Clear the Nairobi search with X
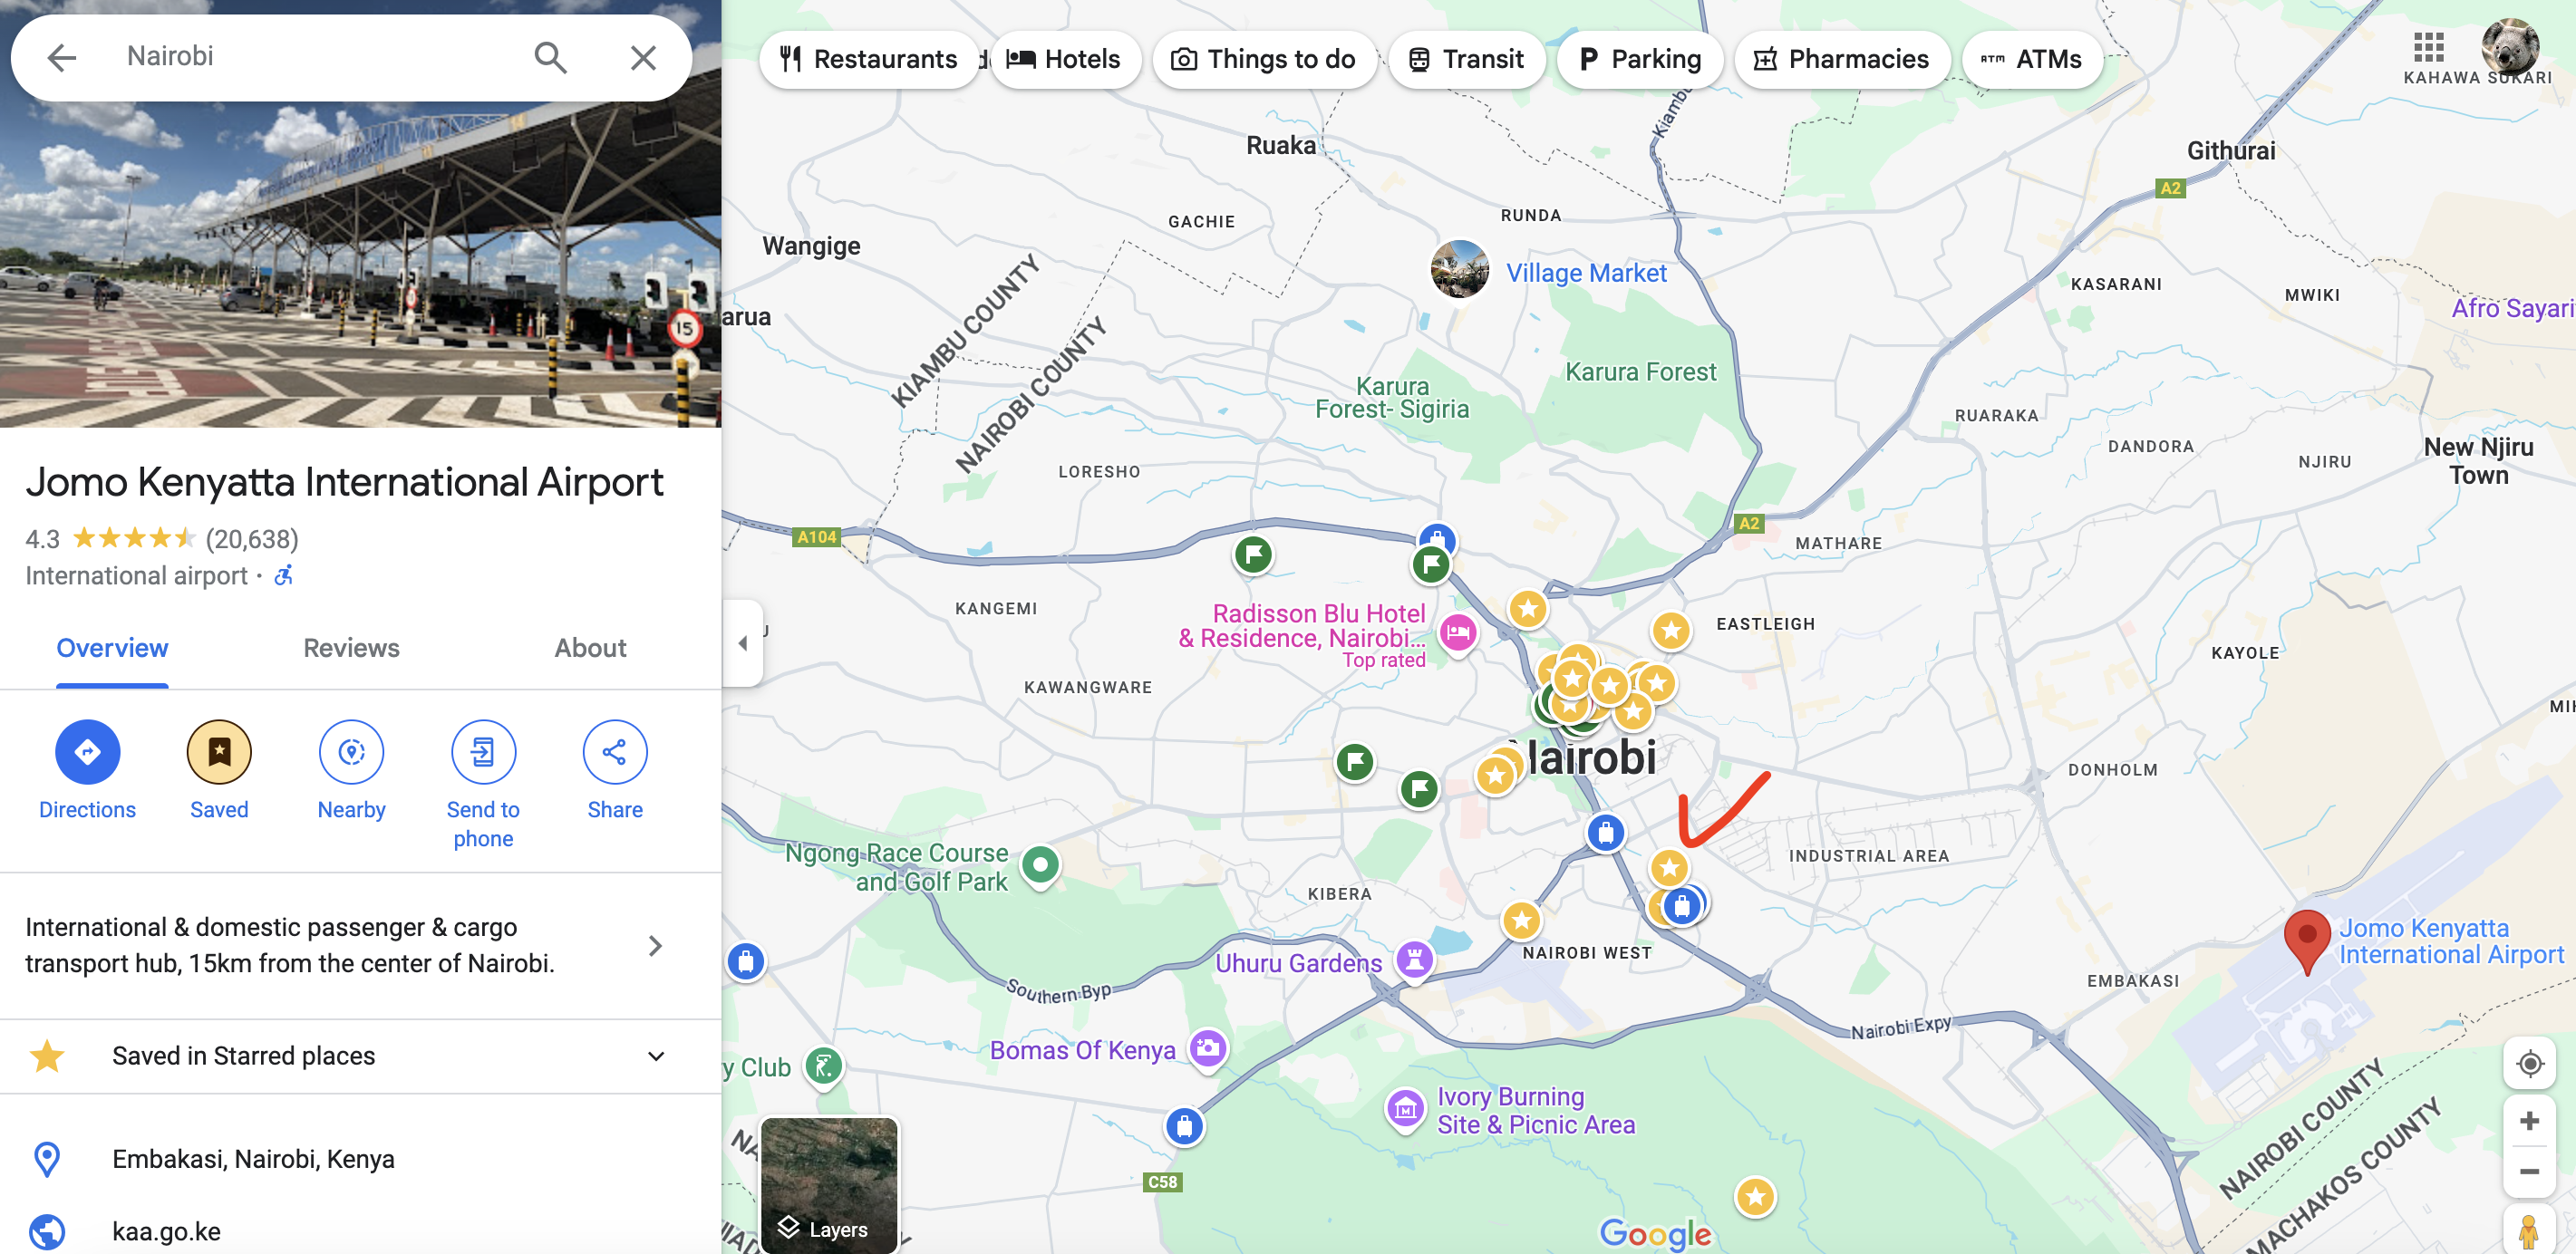Image resolution: width=2576 pixels, height=1254 pixels. pyautogui.click(x=643, y=58)
